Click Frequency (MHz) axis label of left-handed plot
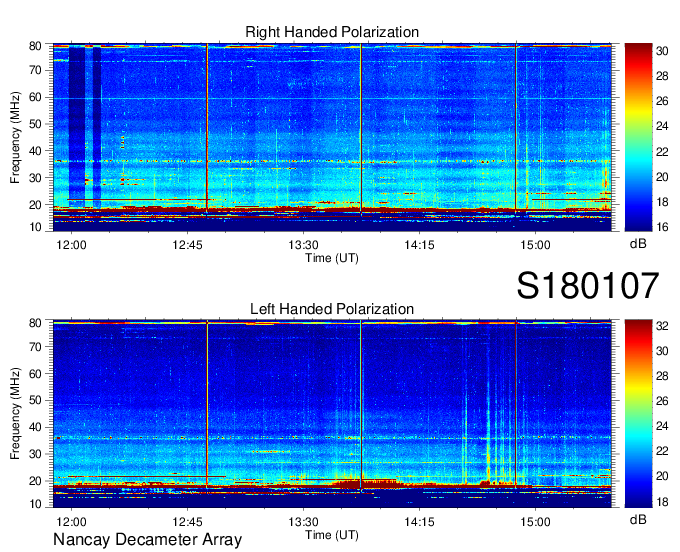680x552 pixels. coord(15,414)
